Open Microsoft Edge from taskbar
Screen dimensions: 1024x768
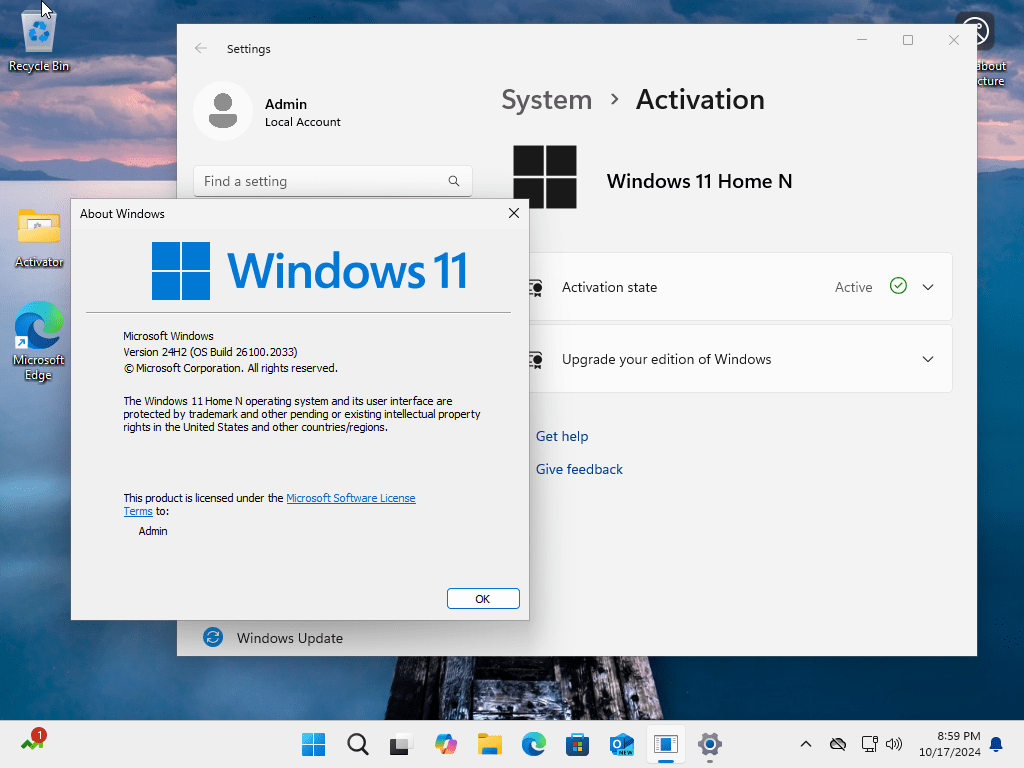coord(534,744)
